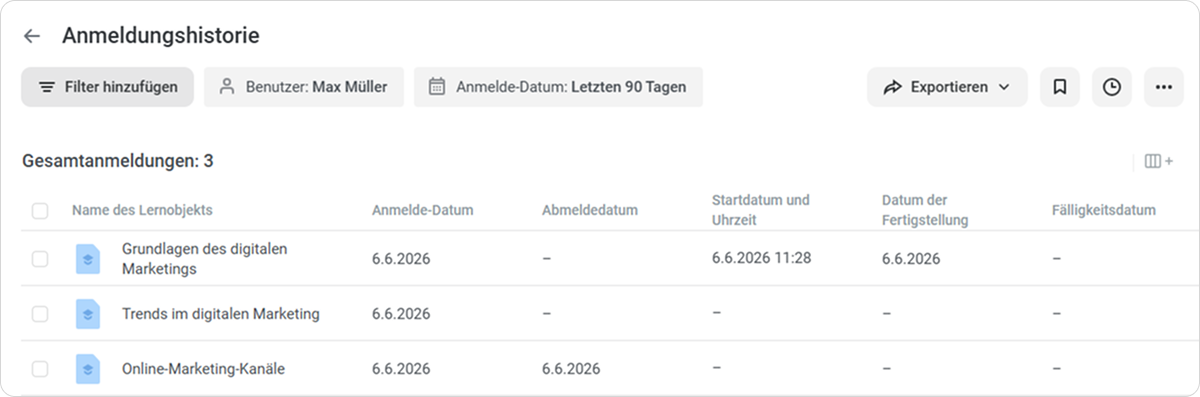This screenshot has height=397, width=1200.
Task: Toggle the select-all checkbox in table header
Action: [x=40, y=210]
